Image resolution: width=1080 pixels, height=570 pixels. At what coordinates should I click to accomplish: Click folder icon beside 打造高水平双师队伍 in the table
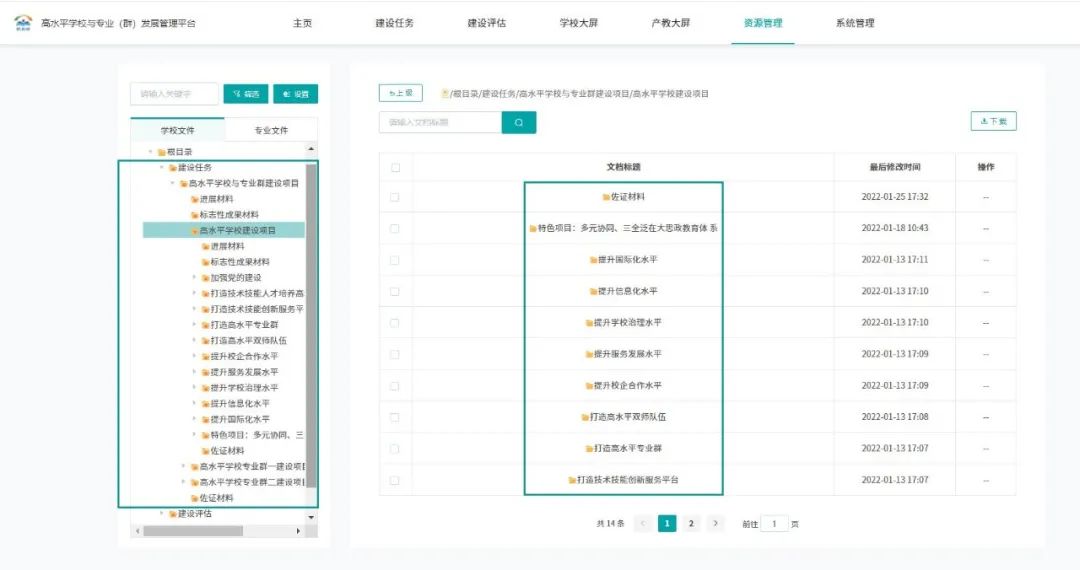pyautogui.click(x=585, y=417)
